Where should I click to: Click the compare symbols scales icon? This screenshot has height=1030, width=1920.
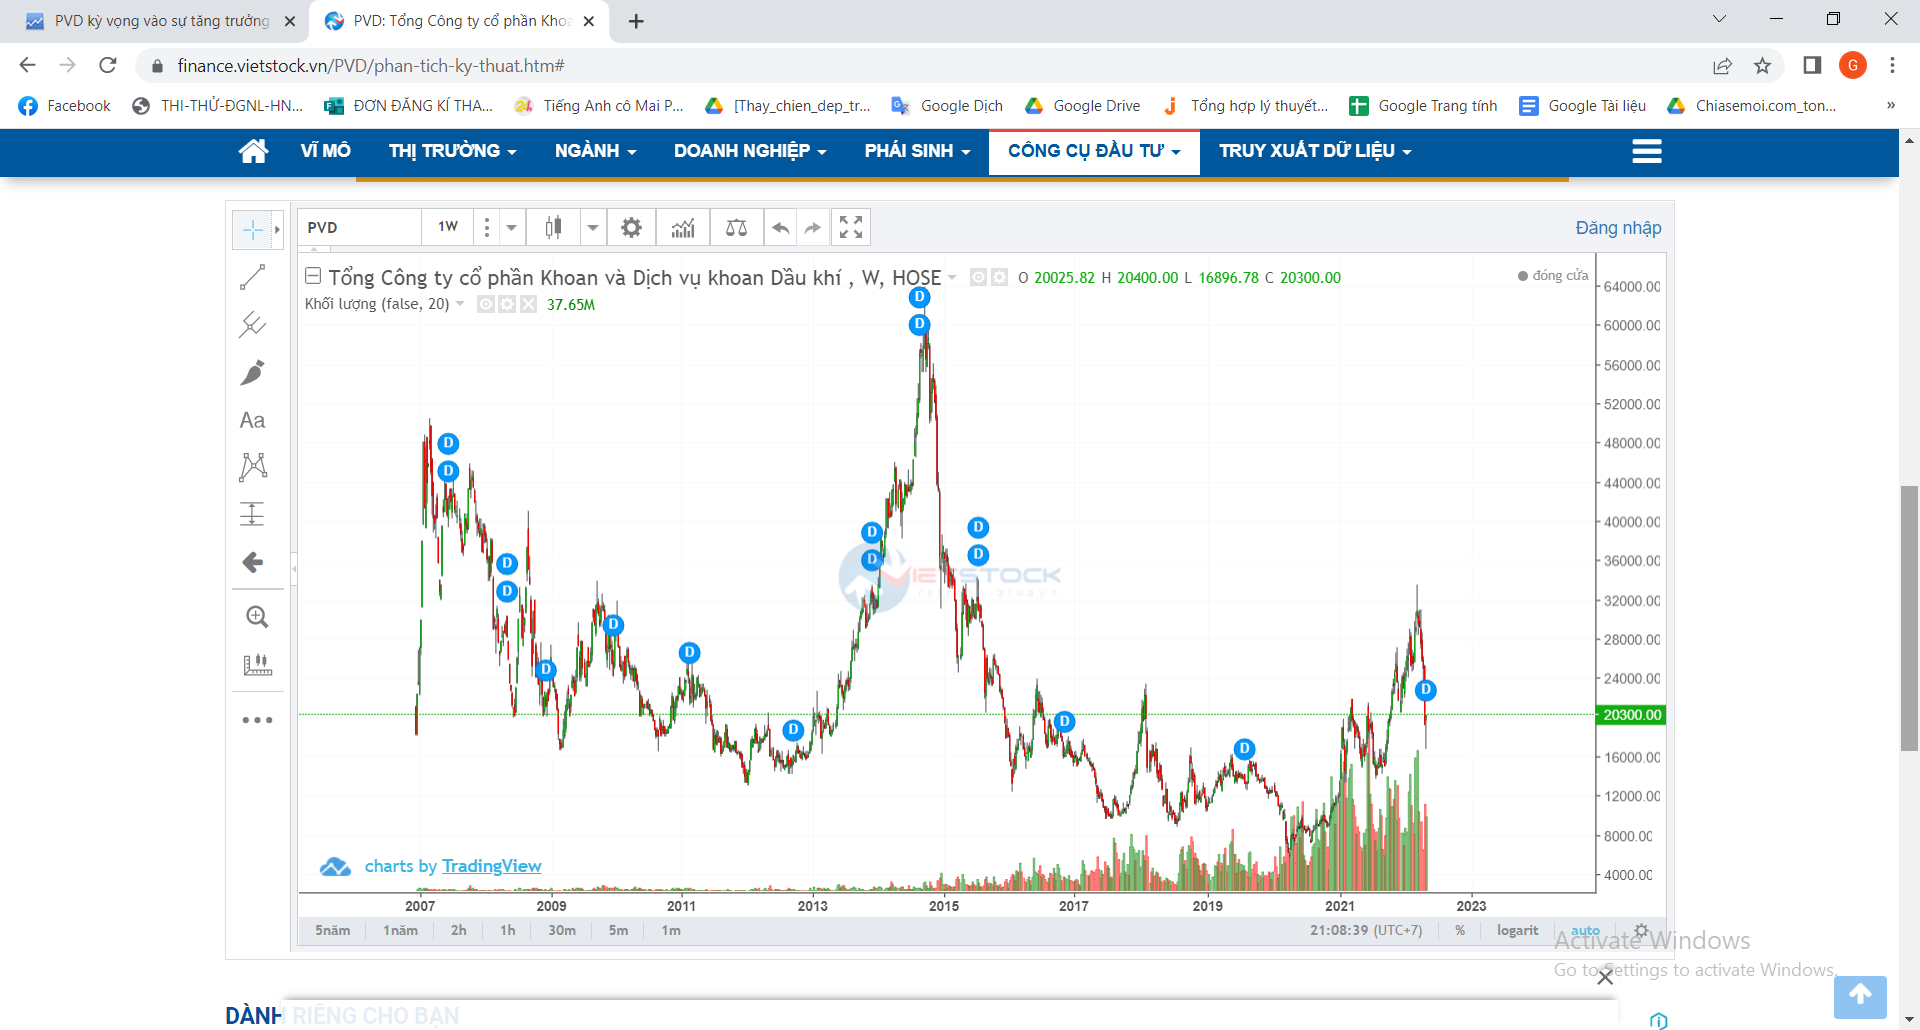[x=736, y=228]
